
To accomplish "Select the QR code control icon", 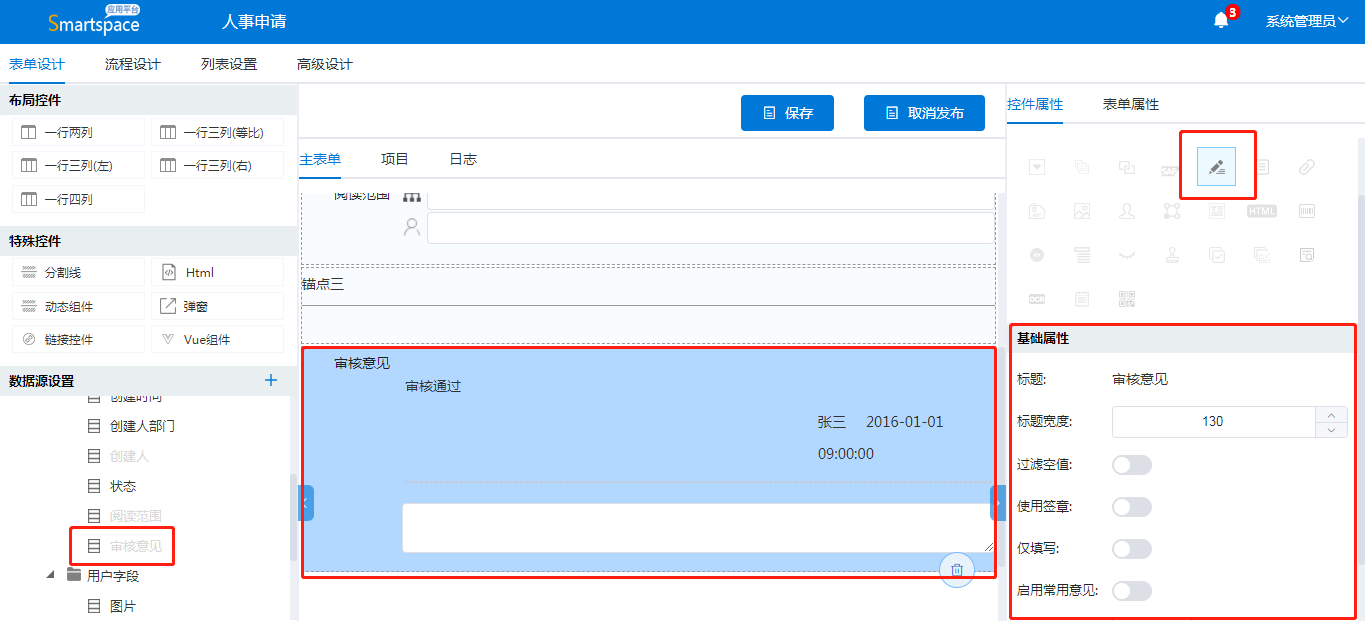I will tap(1127, 299).
